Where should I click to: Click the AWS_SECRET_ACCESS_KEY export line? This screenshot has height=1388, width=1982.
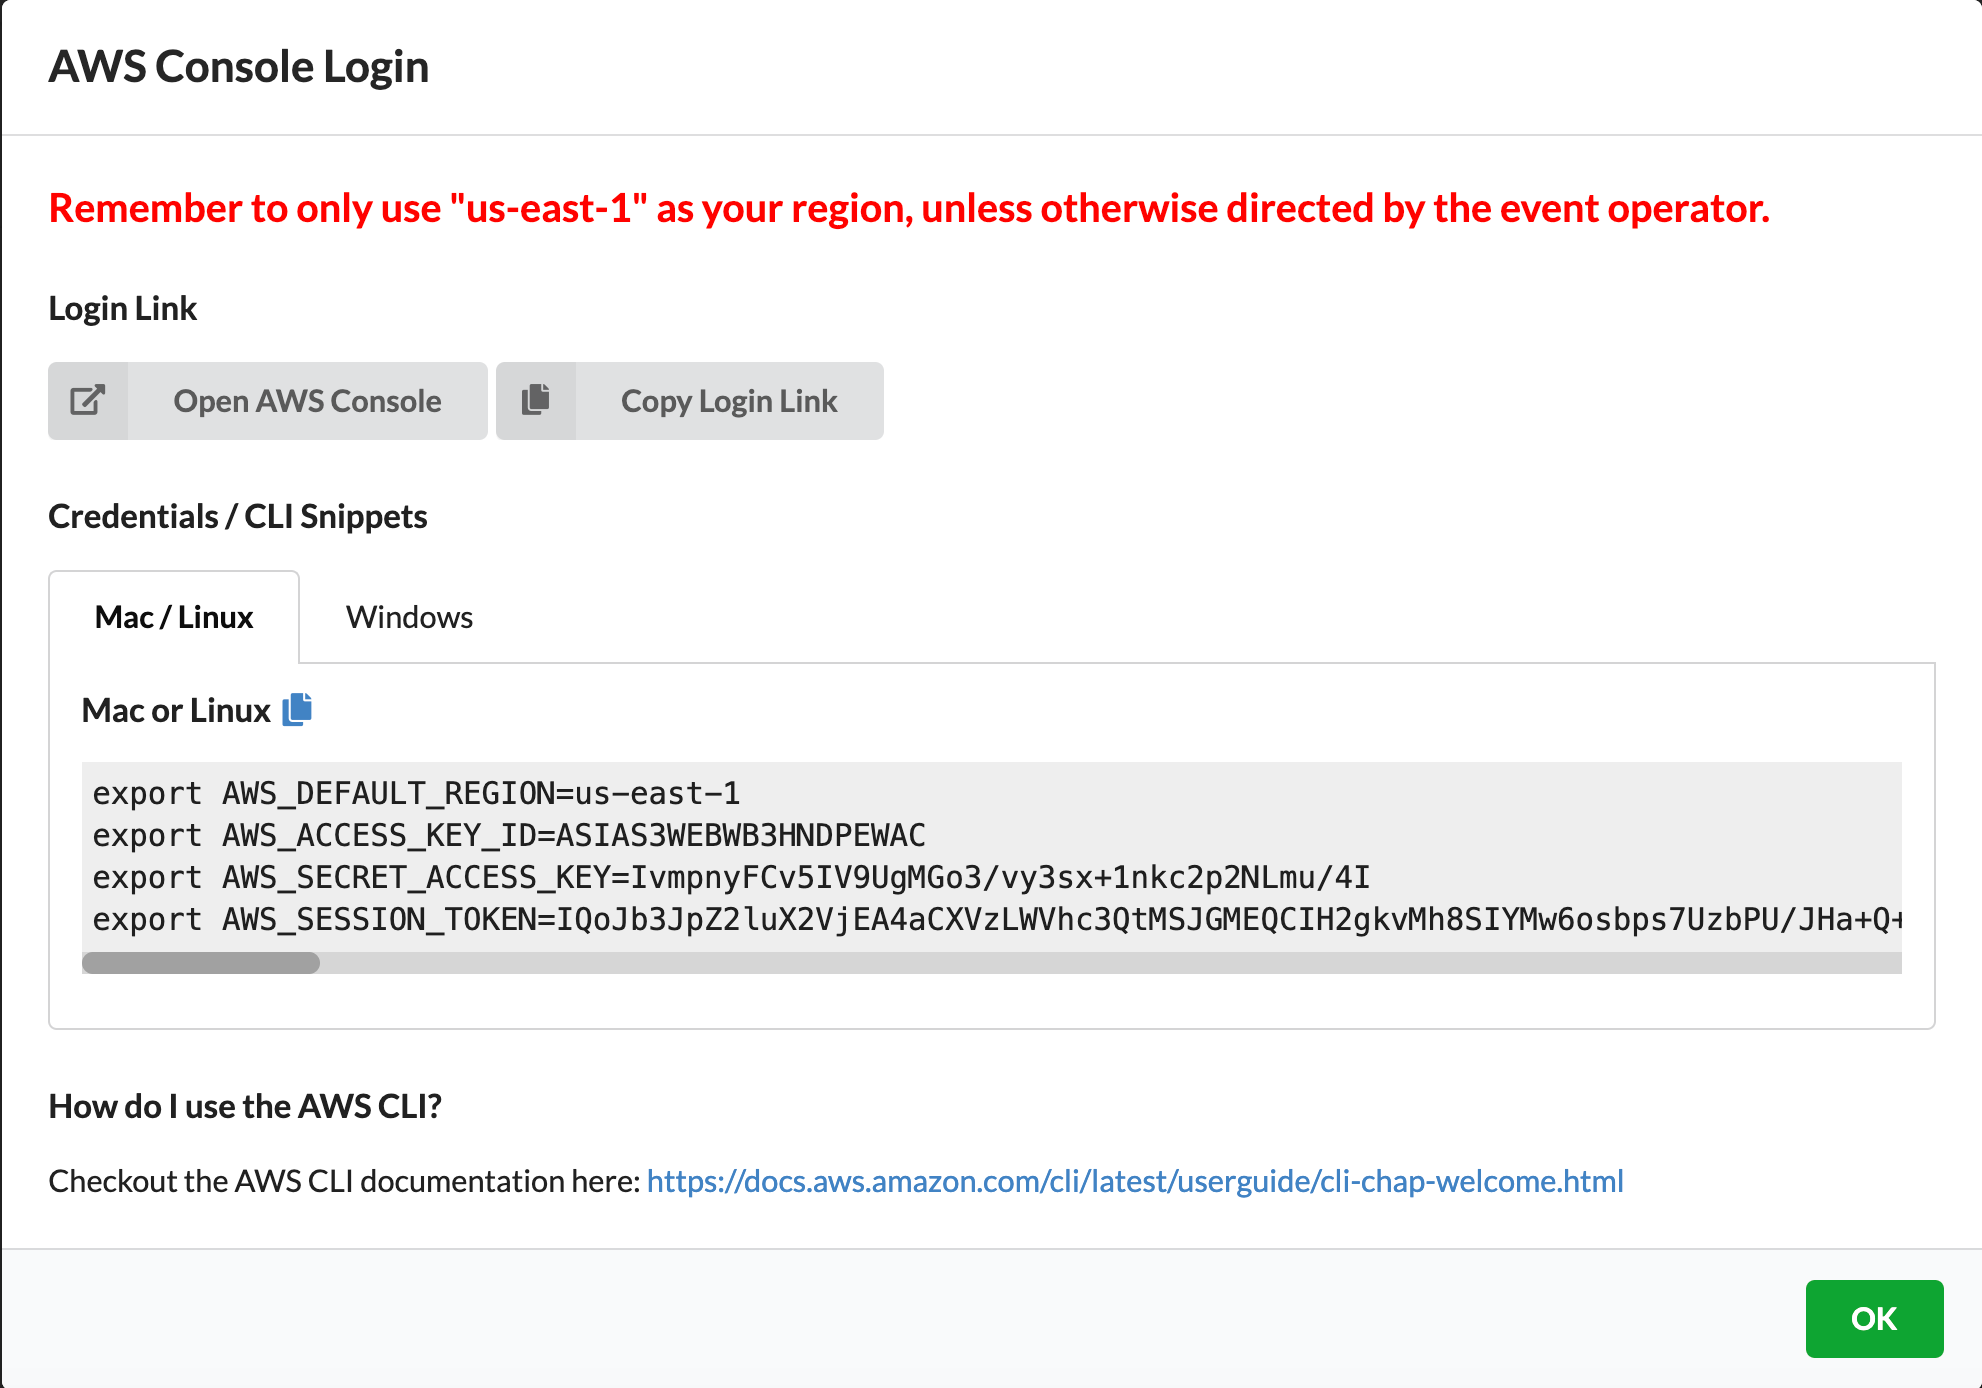[731, 878]
